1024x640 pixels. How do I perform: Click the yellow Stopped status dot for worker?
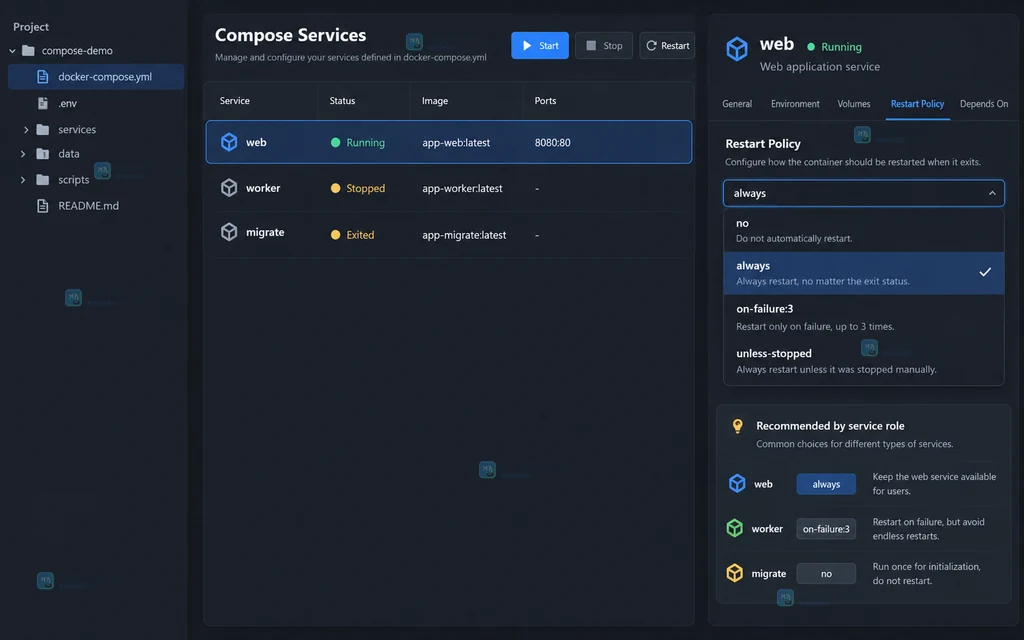tap(335, 188)
